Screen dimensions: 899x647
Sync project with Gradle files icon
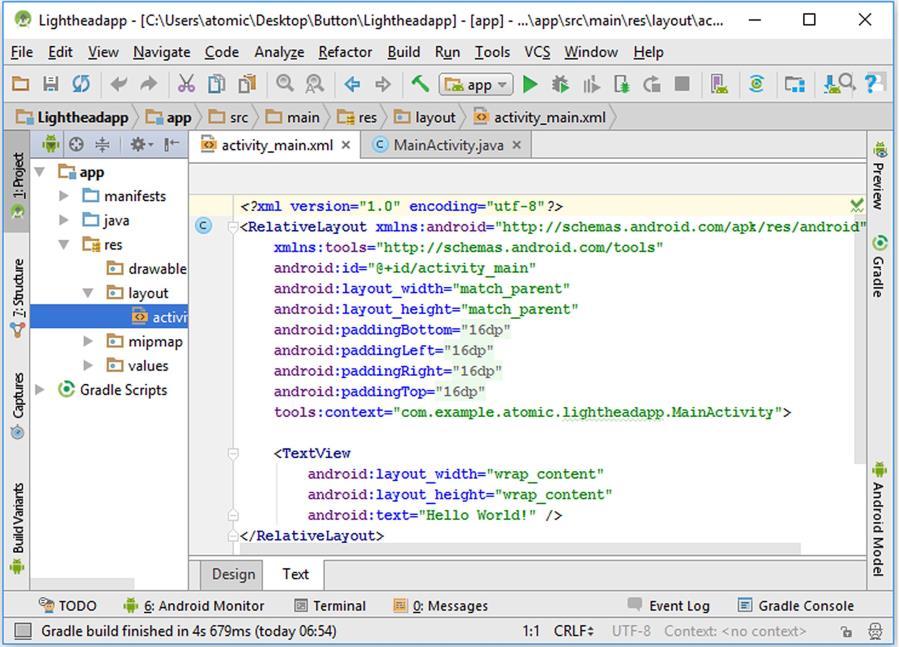(x=756, y=85)
